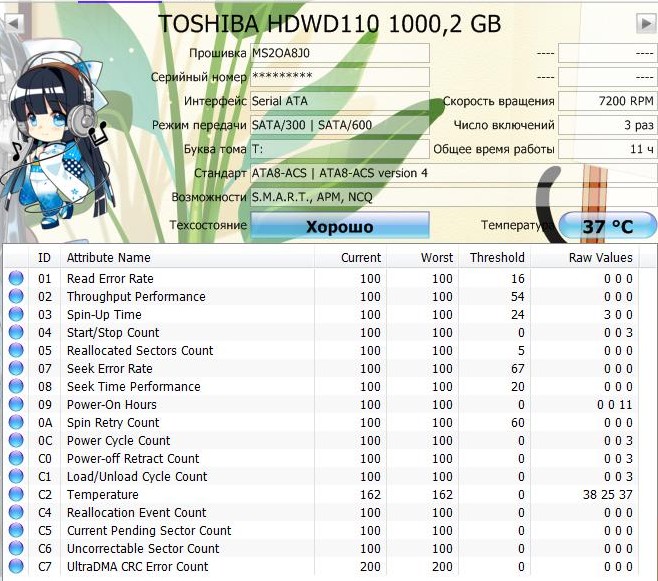Click the S.M.A.R.T., APM, NCQ features field
The height and width of the screenshot is (581, 658).
(x=454, y=197)
